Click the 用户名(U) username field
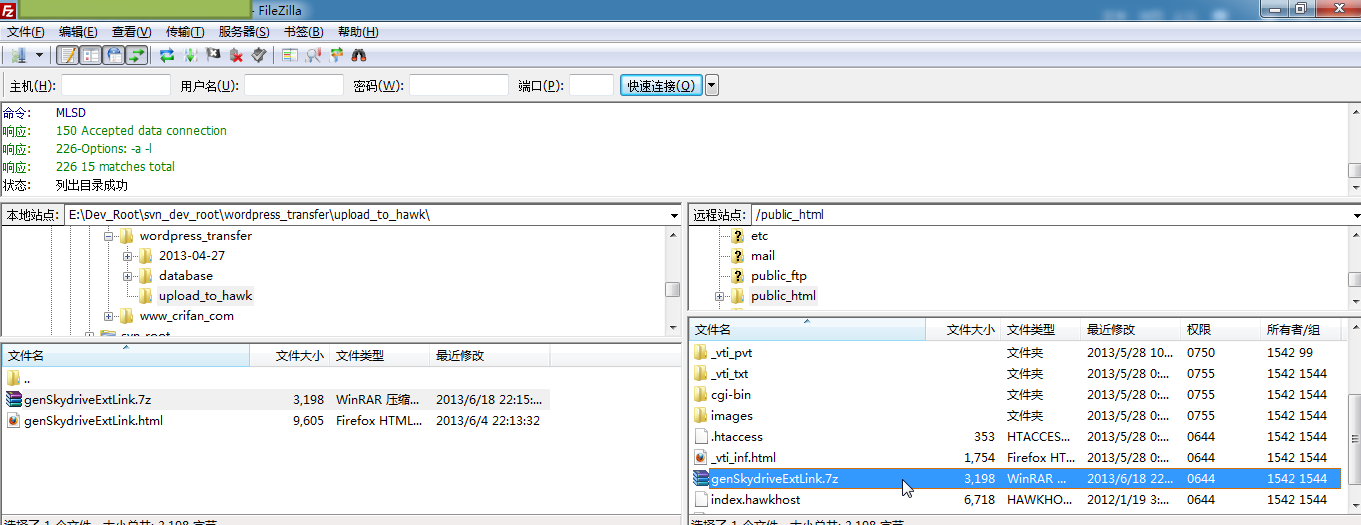Image resolution: width=1361 pixels, height=525 pixels. point(294,85)
